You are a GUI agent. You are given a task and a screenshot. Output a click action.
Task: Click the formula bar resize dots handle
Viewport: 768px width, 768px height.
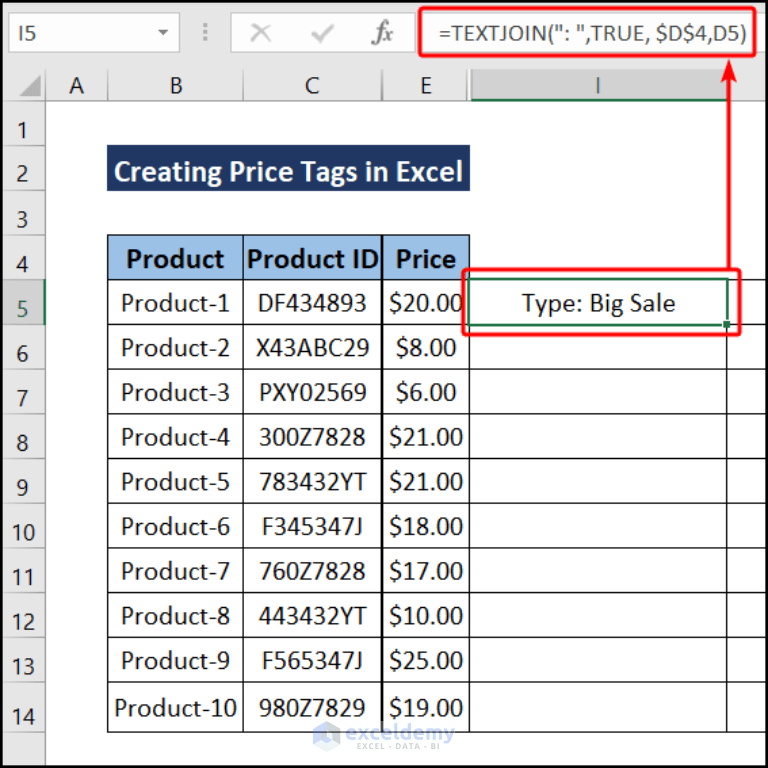[x=205, y=32]
